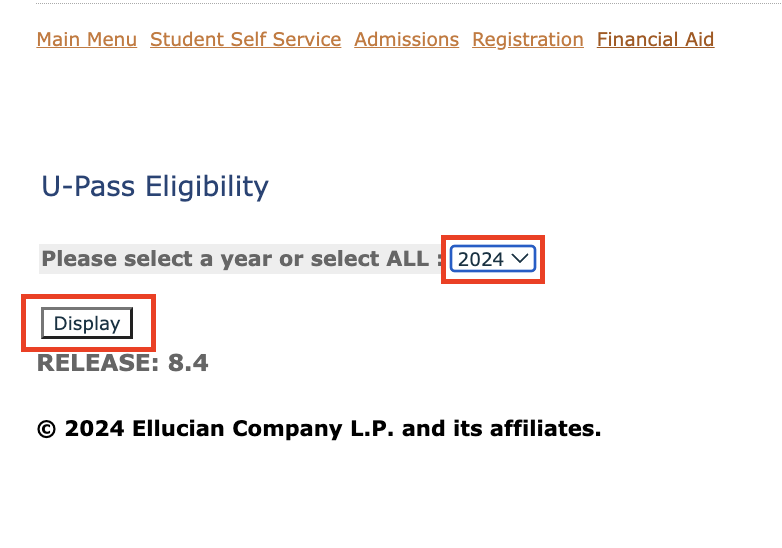Screen dimensions: 782x548
Task: Click the U-Pass Eligibility heading
Action: (155, 187)
